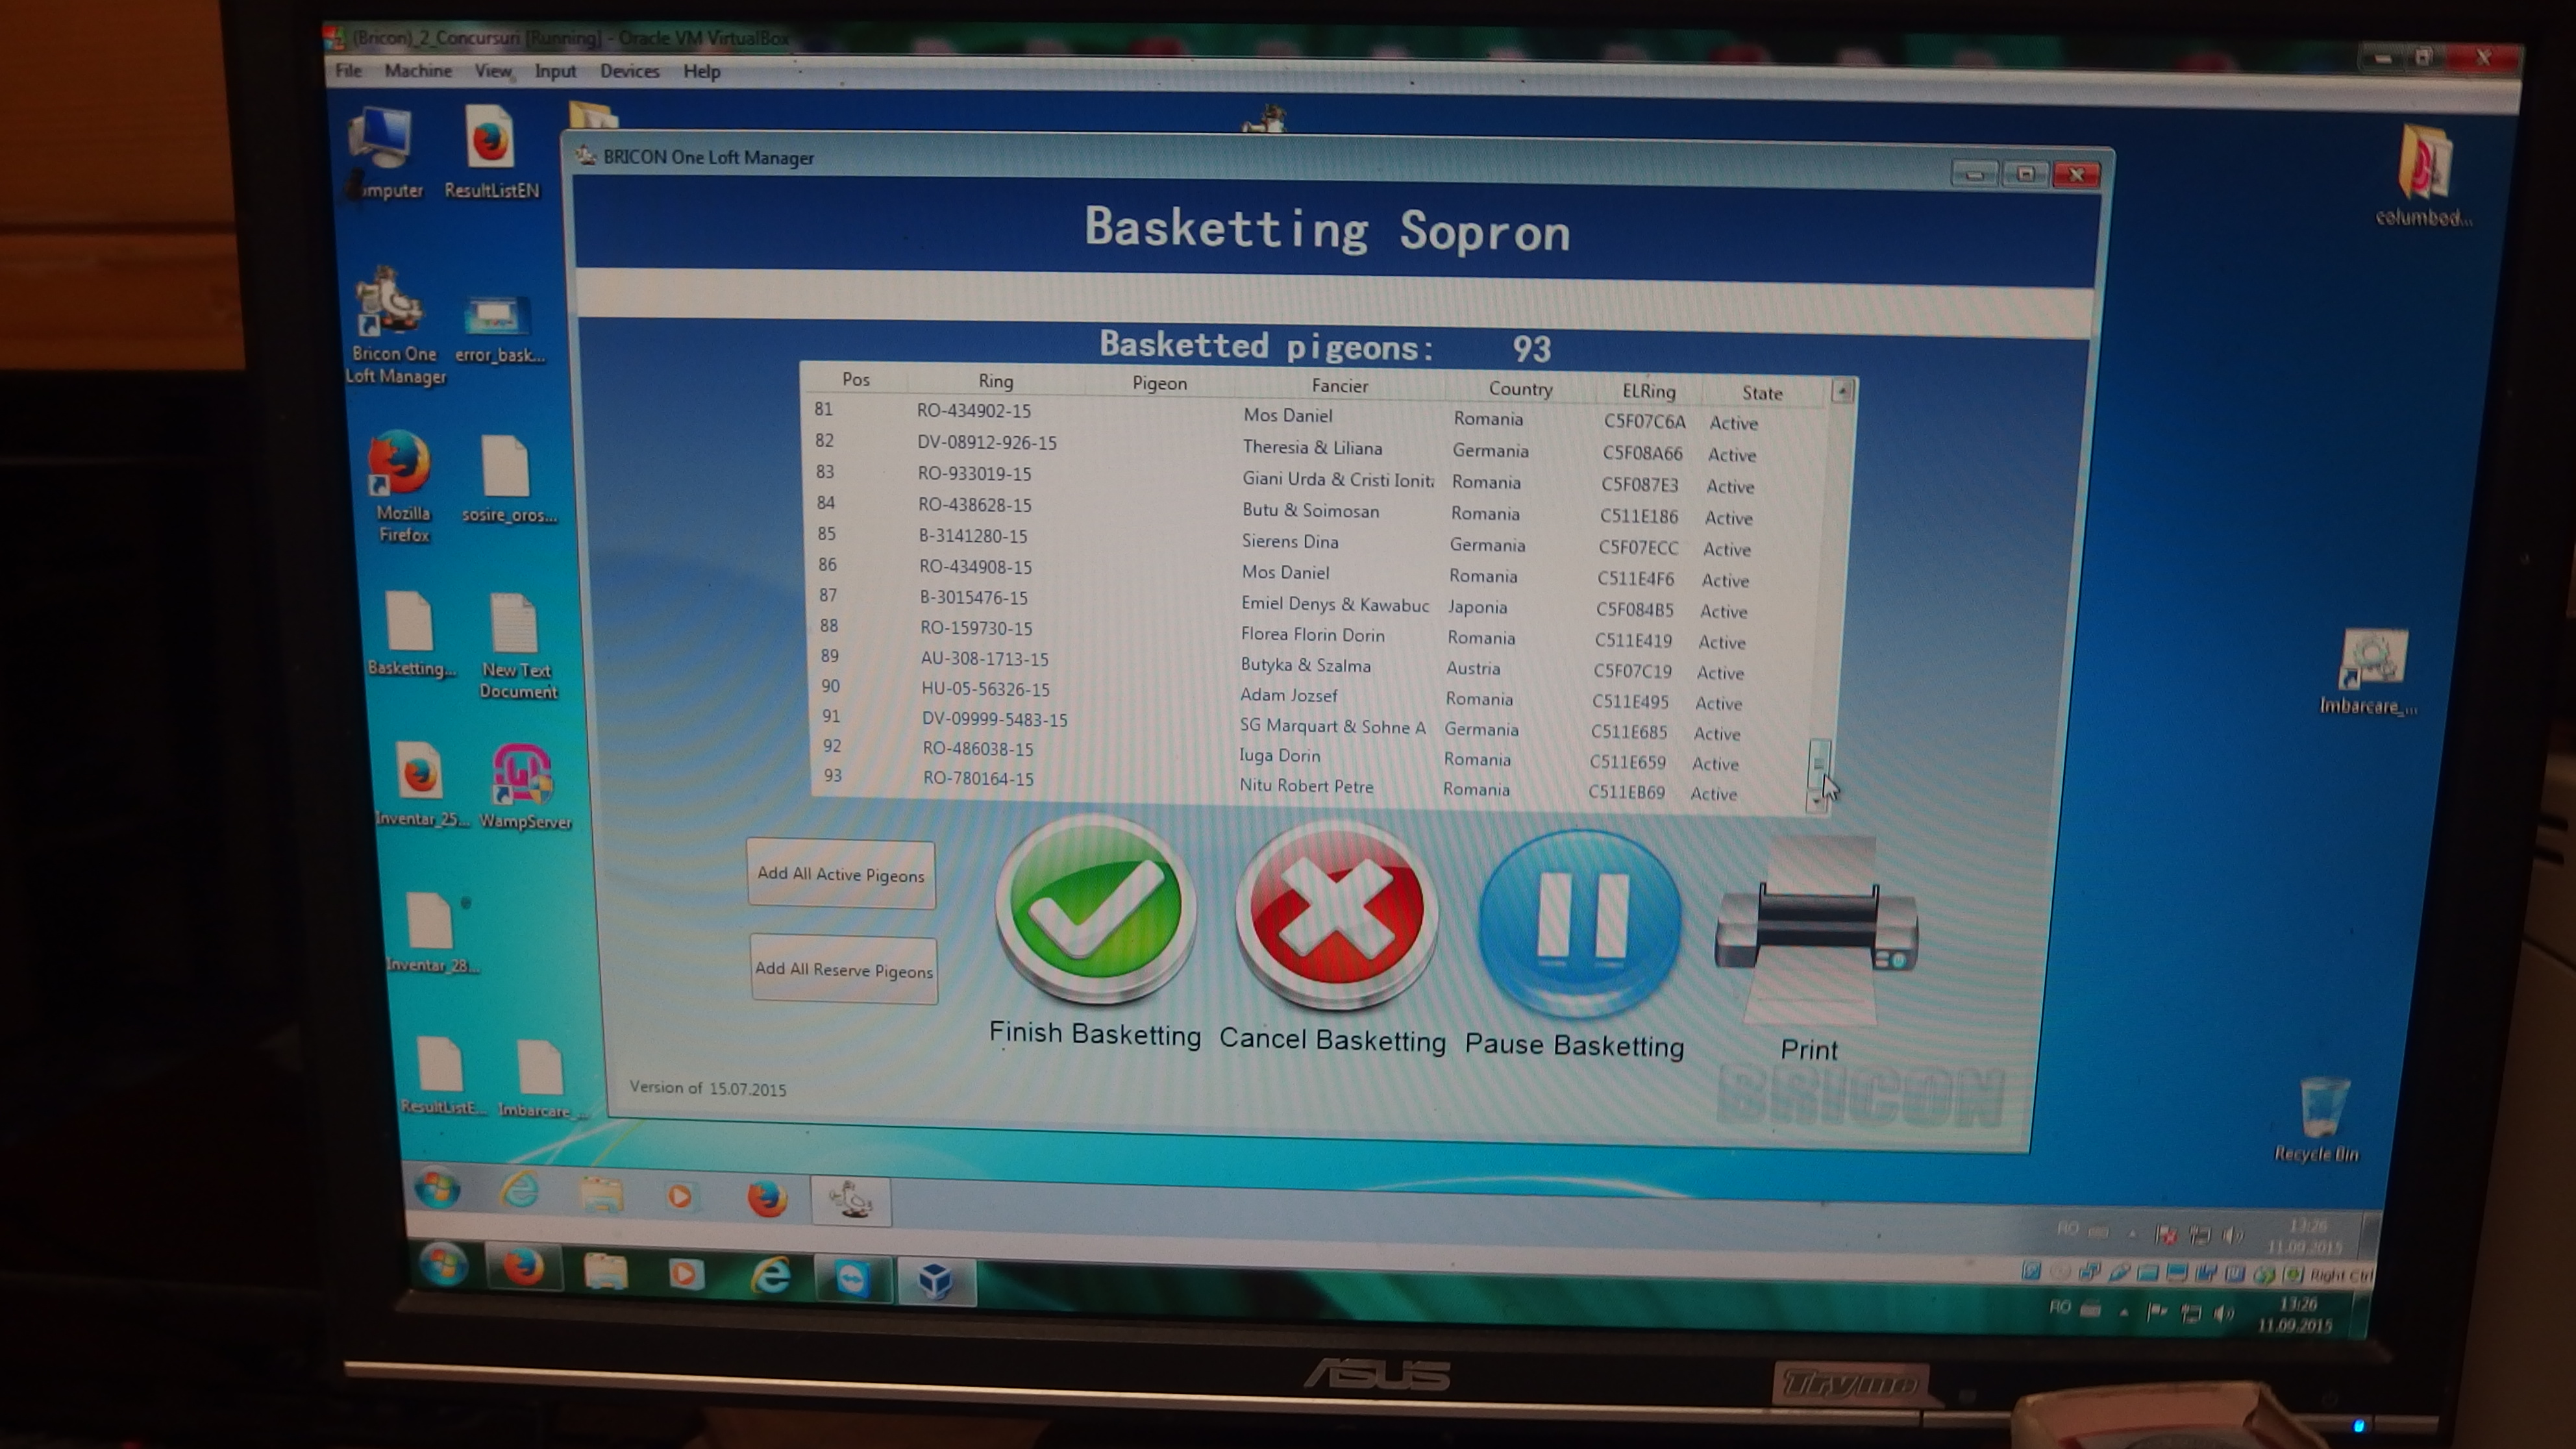Click the Pos column header
Image resolution: width=2576 pixels, height=1449 pixels.
click(x=856, y=380)
